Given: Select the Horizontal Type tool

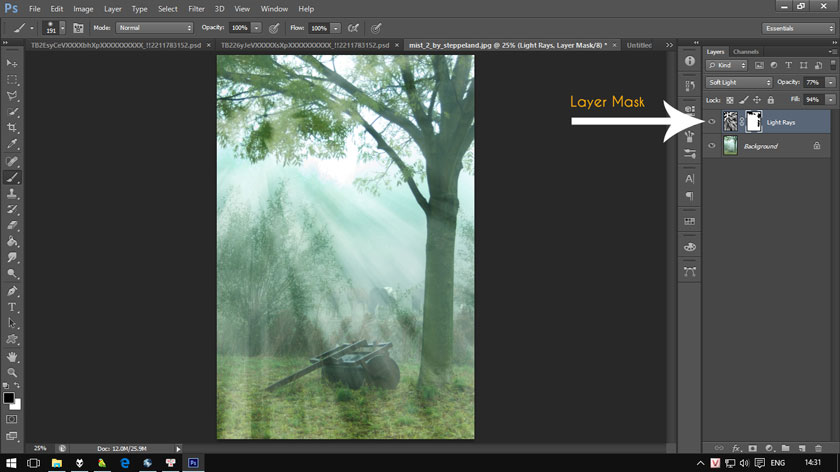Looking at the screenshot, I should [12, 307].
